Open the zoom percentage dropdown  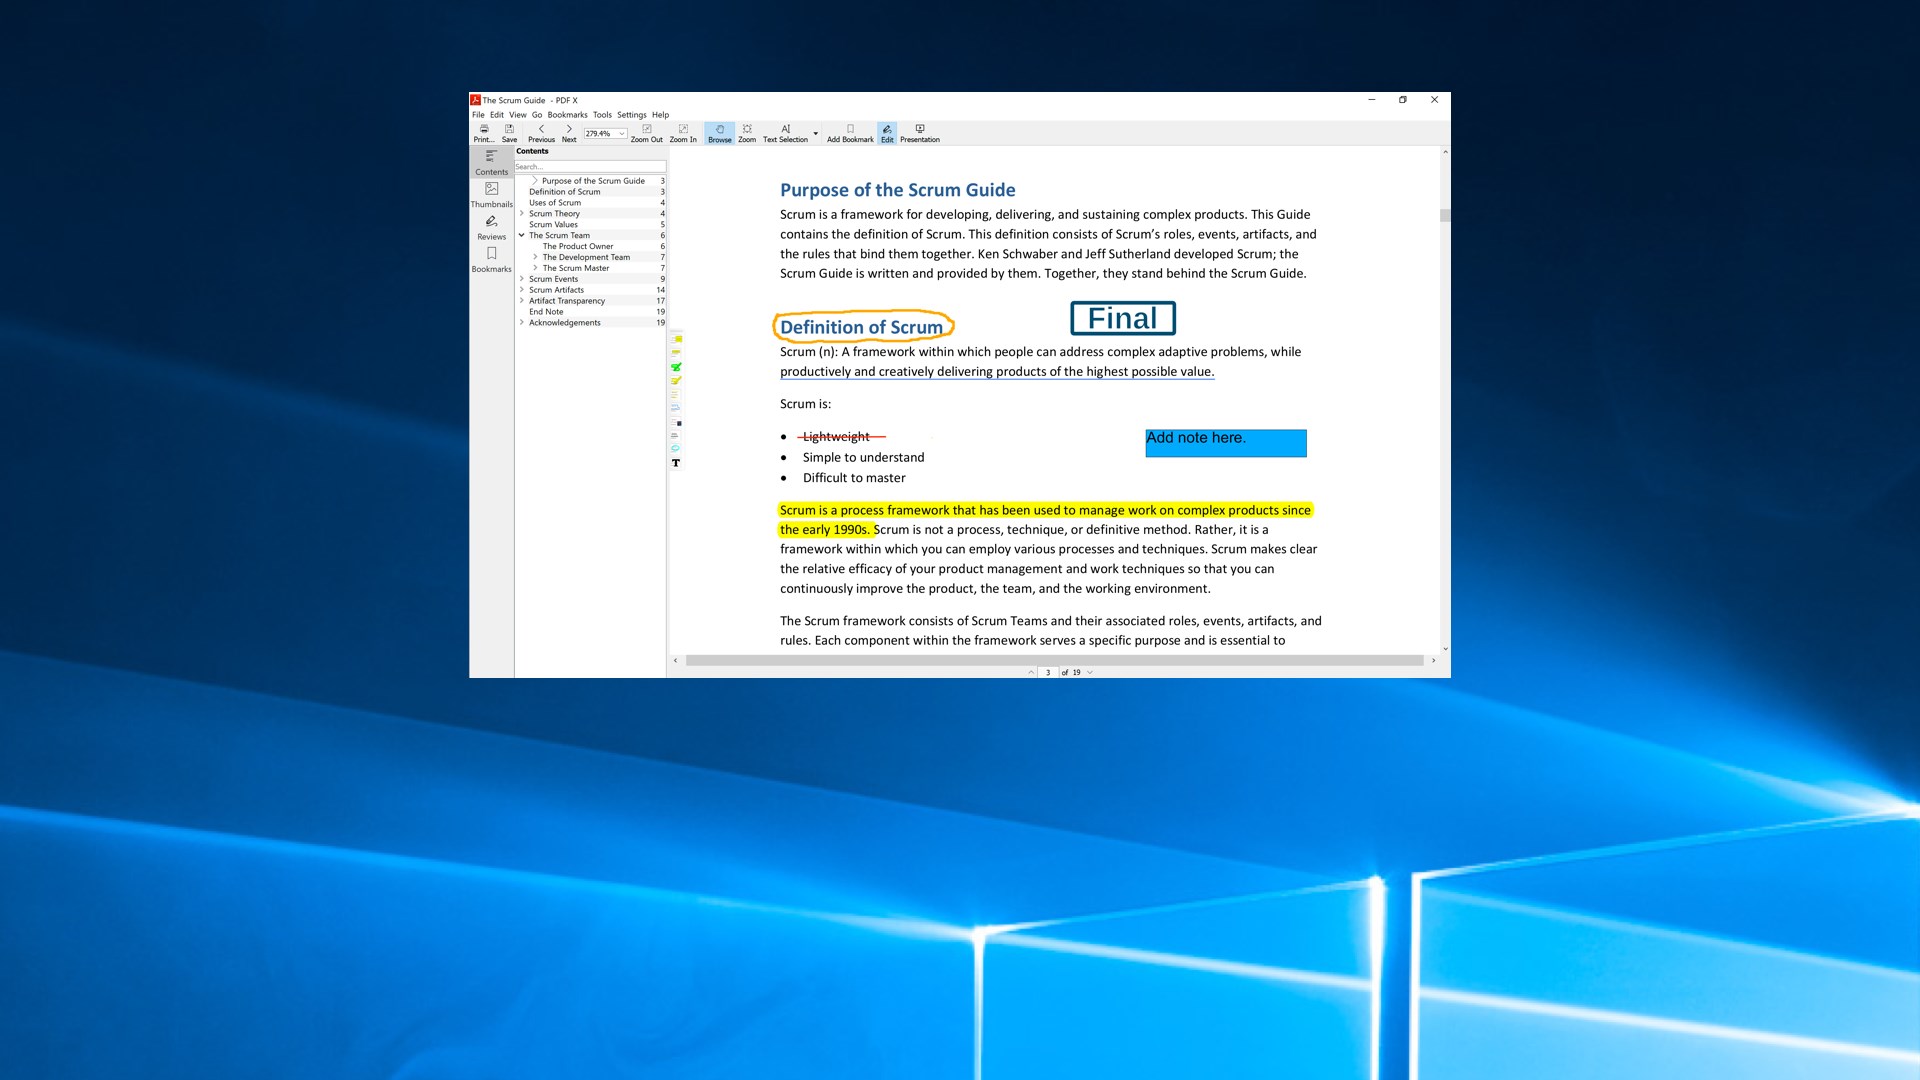(622, 134)
